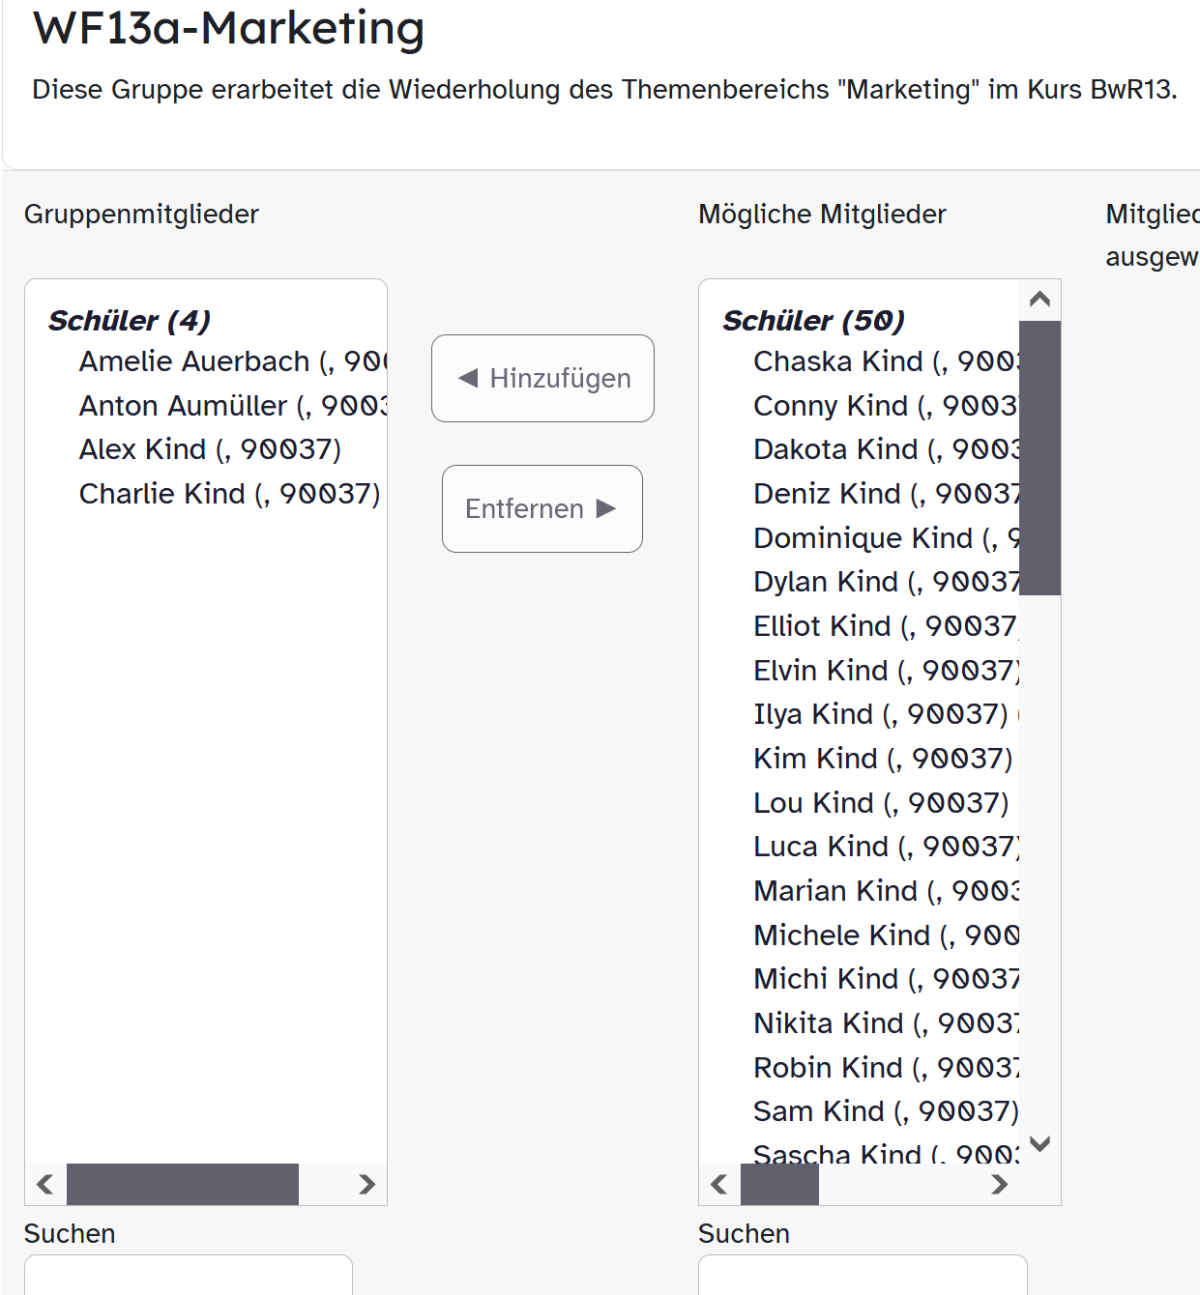Click right scroll arrow in Gruppenmitglieder list
1200x1295 pixels.
click(367, 1185)
